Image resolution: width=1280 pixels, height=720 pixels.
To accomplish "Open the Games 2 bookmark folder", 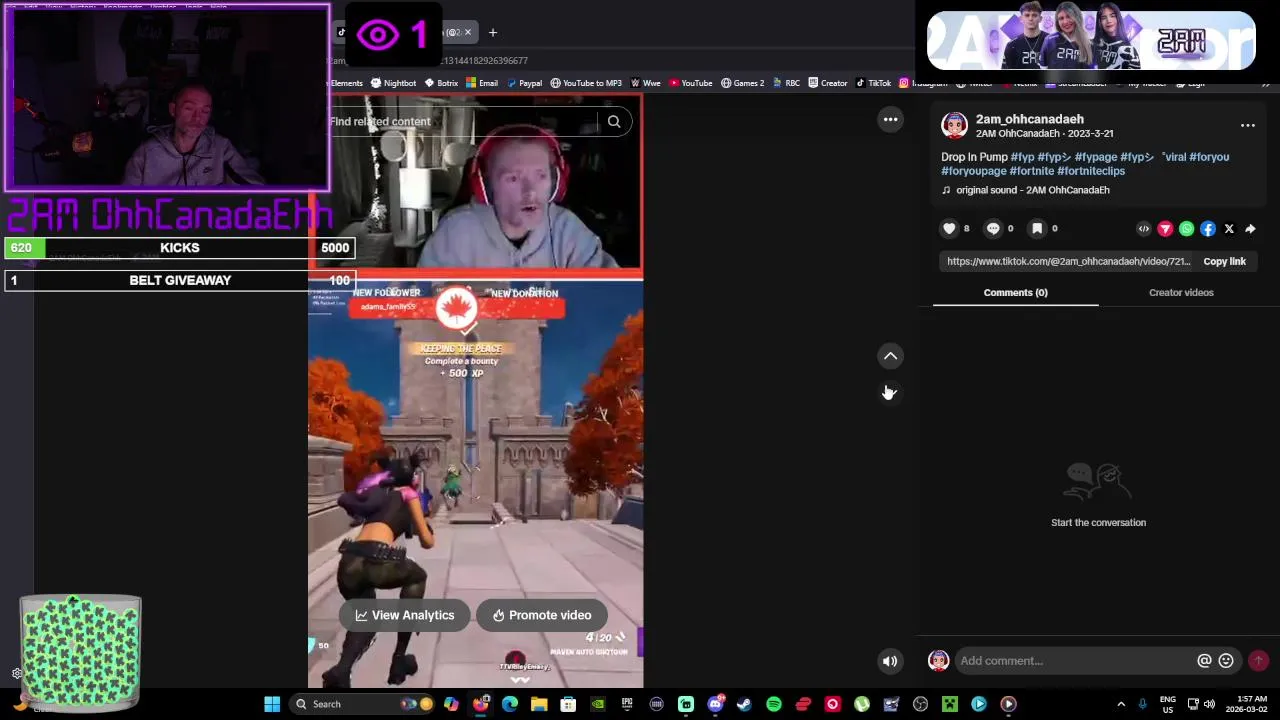I will [742, 83].
